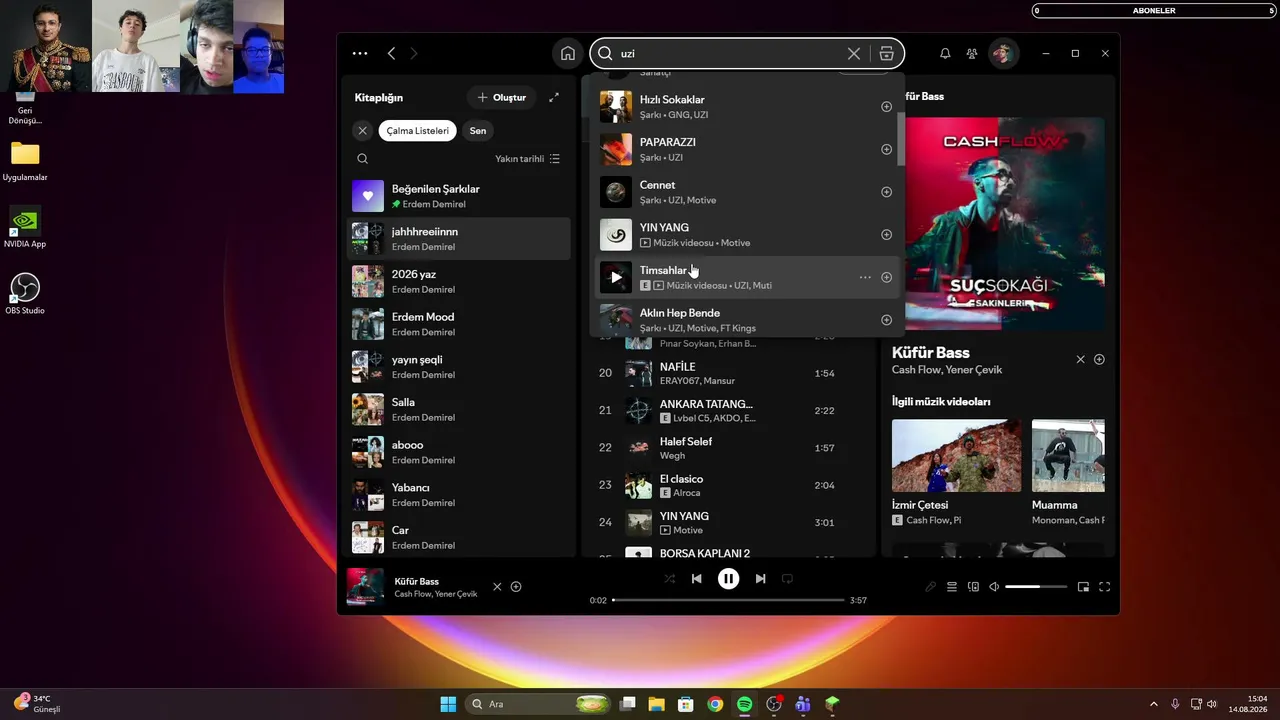The height and width of the screenshot is (720, 1280).
Task: Open File Explorer from the taskbar
Action: [657, 704]
